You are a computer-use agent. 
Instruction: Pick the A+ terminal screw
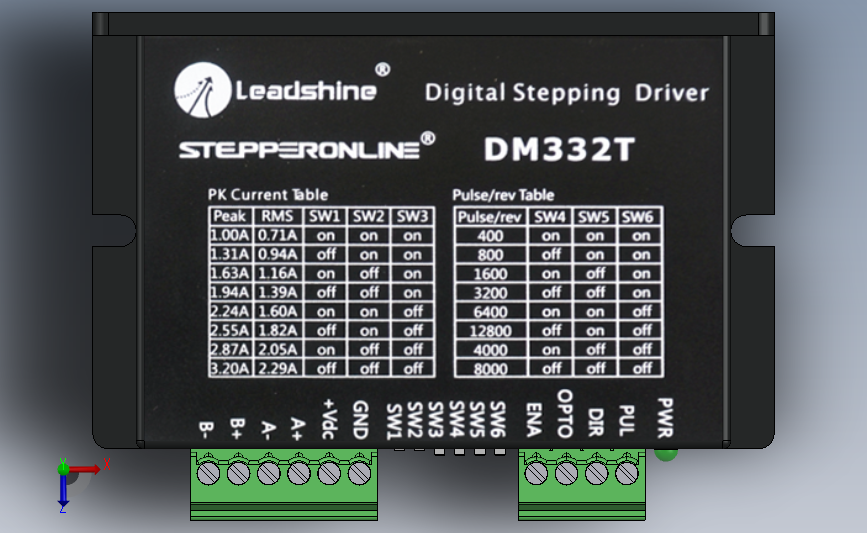click(x=299, y=473)
